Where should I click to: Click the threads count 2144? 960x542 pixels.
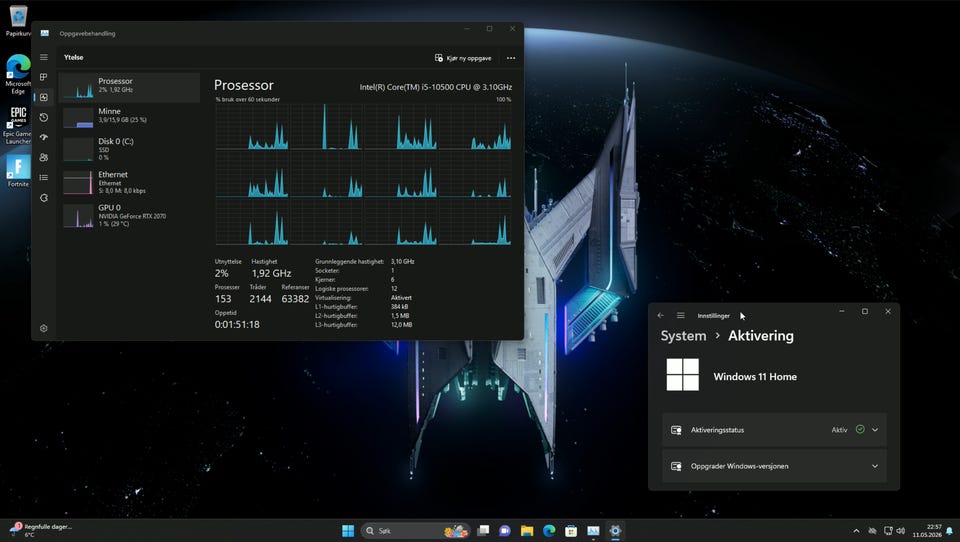point(260,299)
